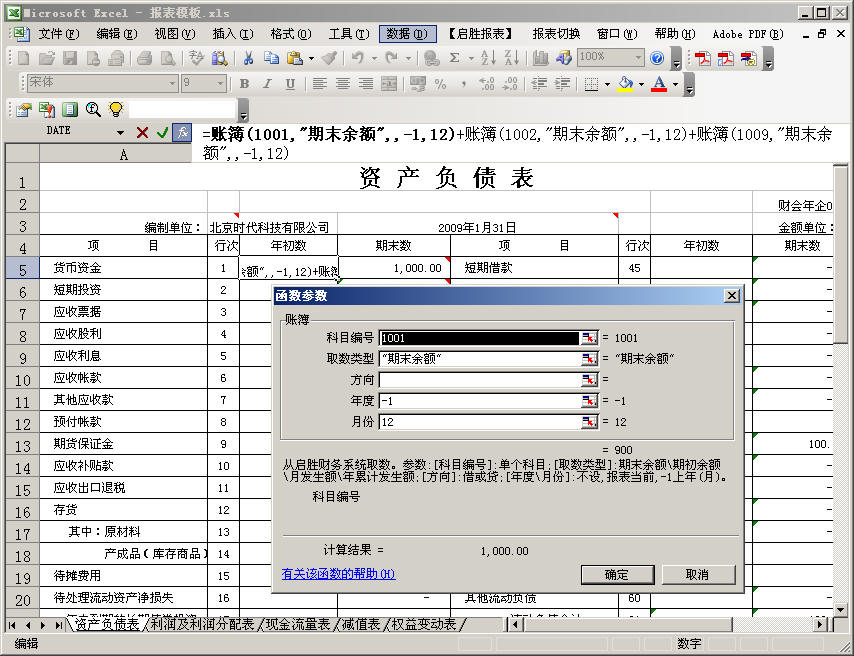854x656 pixels.
Task: Click range selector icon beside 月份 field
Action: pos(588,422)
